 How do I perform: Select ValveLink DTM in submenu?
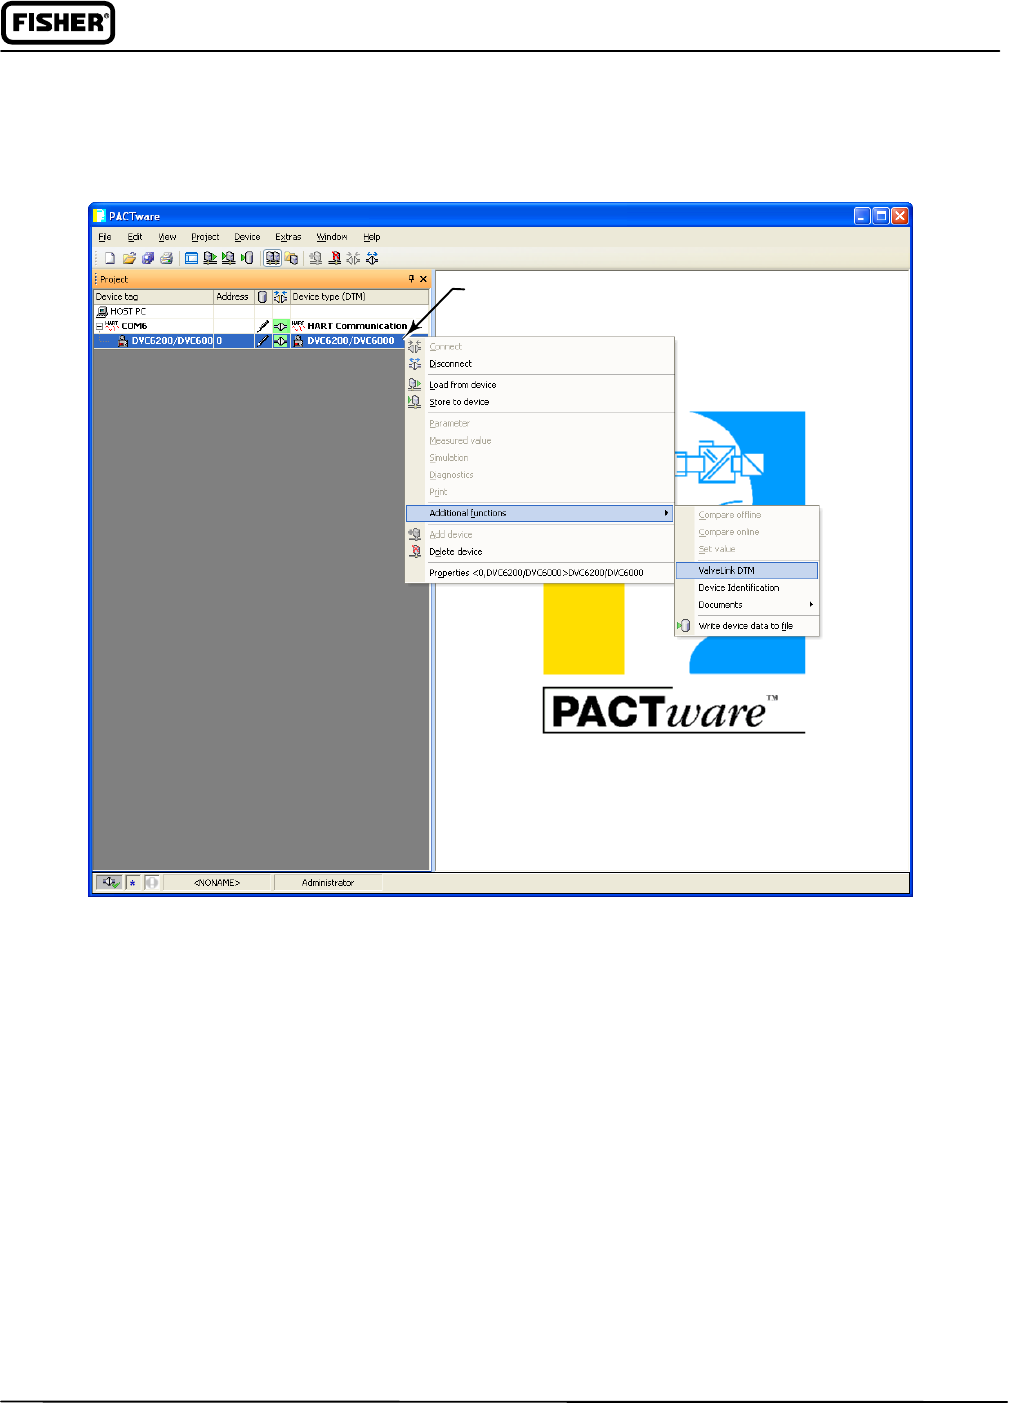click(x=747, y=570)
